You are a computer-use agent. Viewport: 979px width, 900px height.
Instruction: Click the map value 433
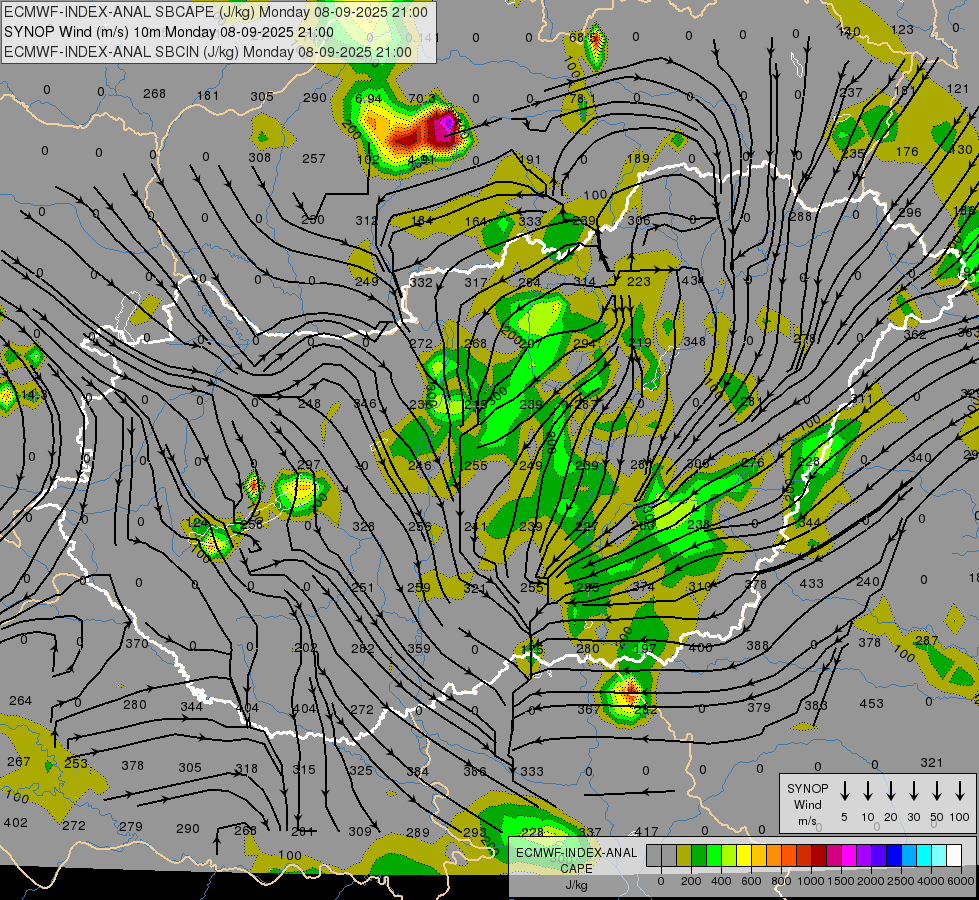click(812, 583)
